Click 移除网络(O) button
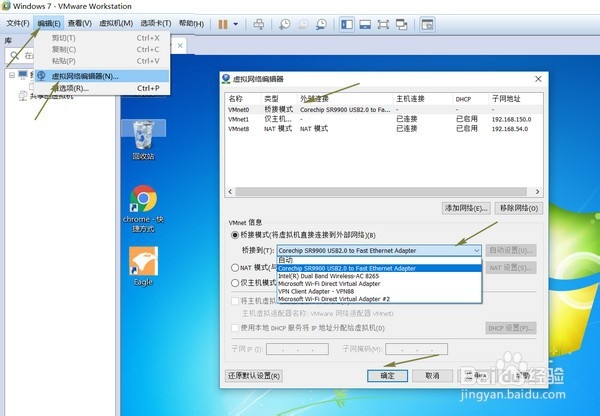The width and height of the screenshot is (600, 416). [x=519, y=208]
